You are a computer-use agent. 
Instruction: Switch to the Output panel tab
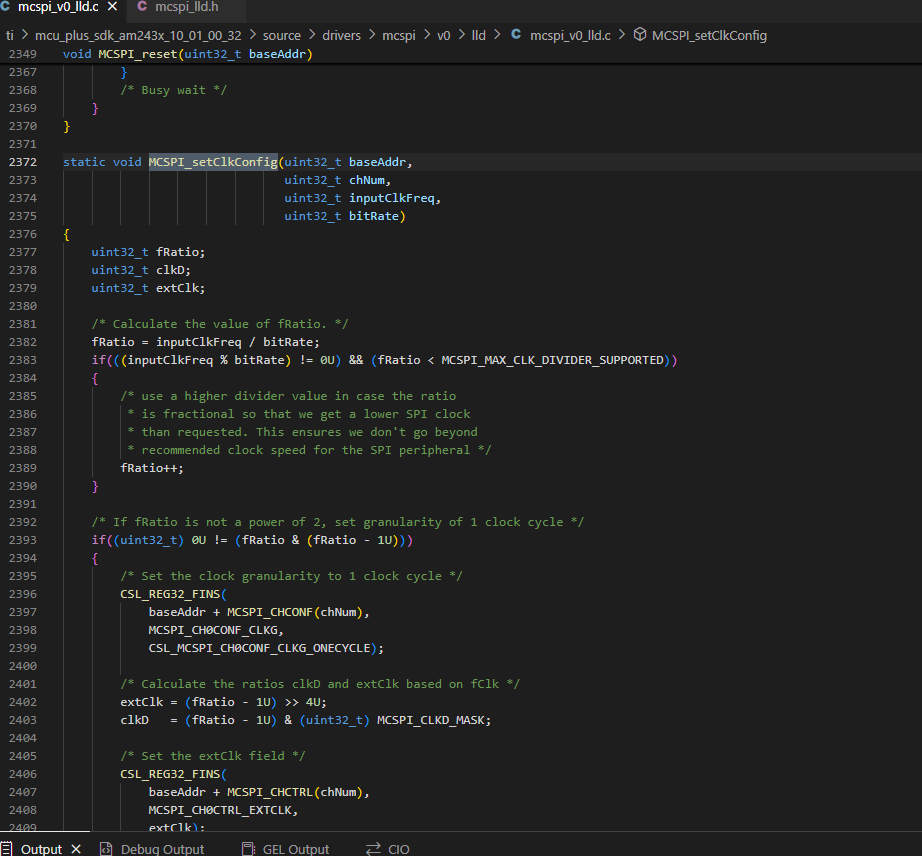coord(41,849)
